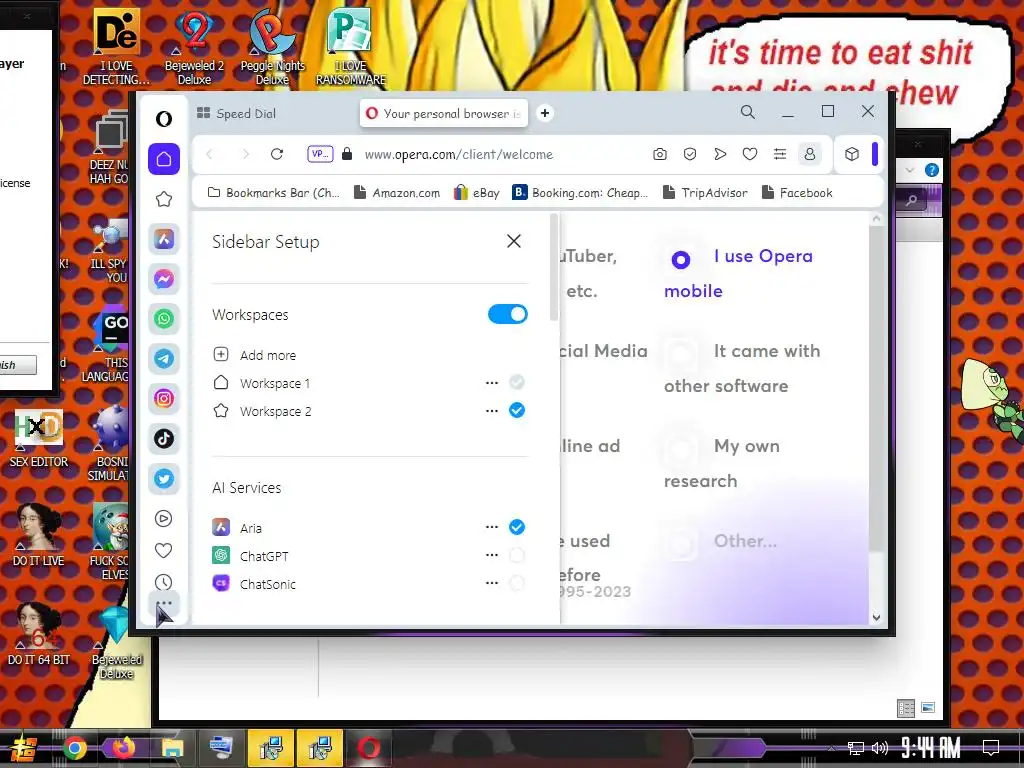This screenshot has width=1024, height=768.
Task: Open Twitter in the Opera sidebar
Action: [164, 479]
